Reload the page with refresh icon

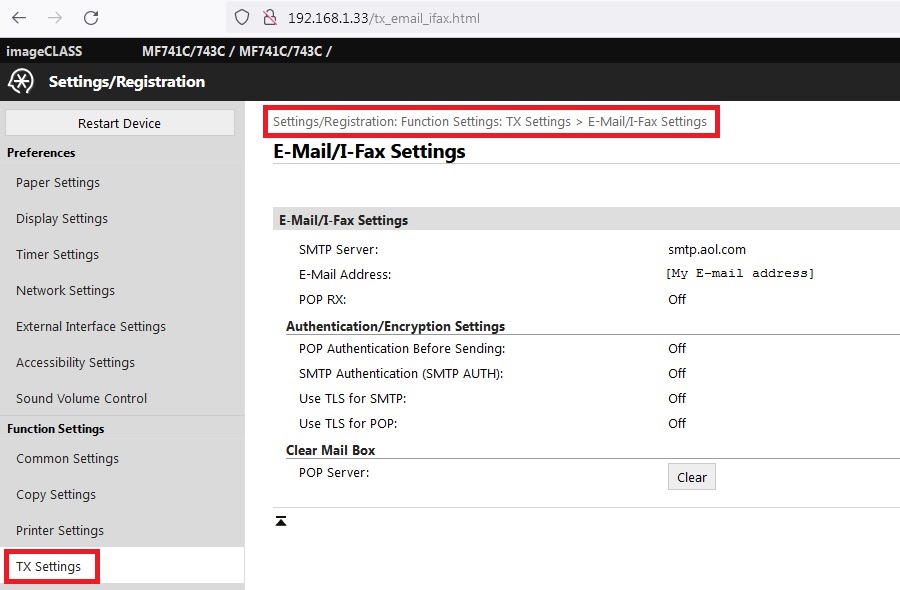91,18
